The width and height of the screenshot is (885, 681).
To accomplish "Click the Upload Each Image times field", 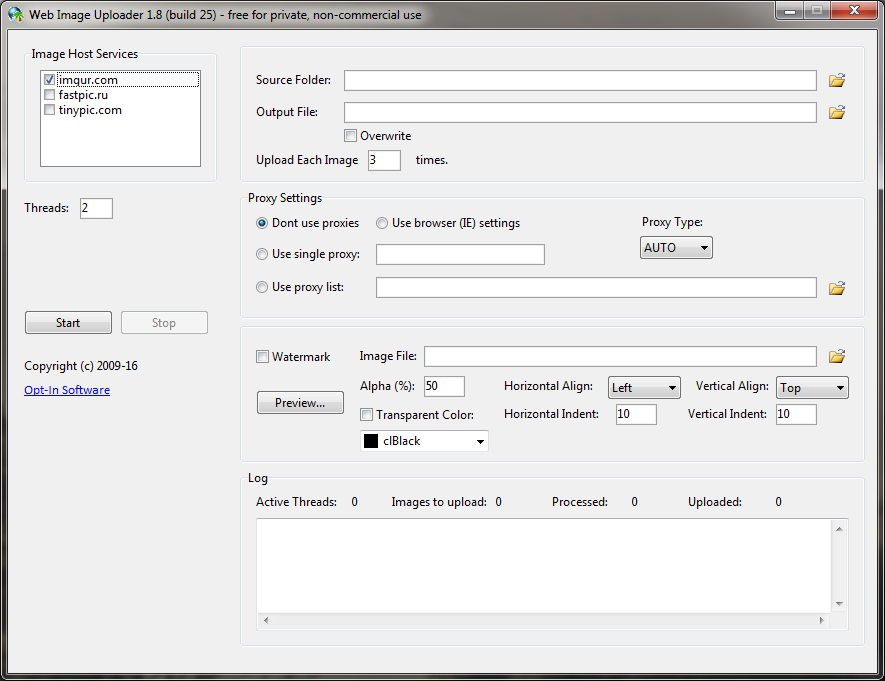I will coord(384,160).
